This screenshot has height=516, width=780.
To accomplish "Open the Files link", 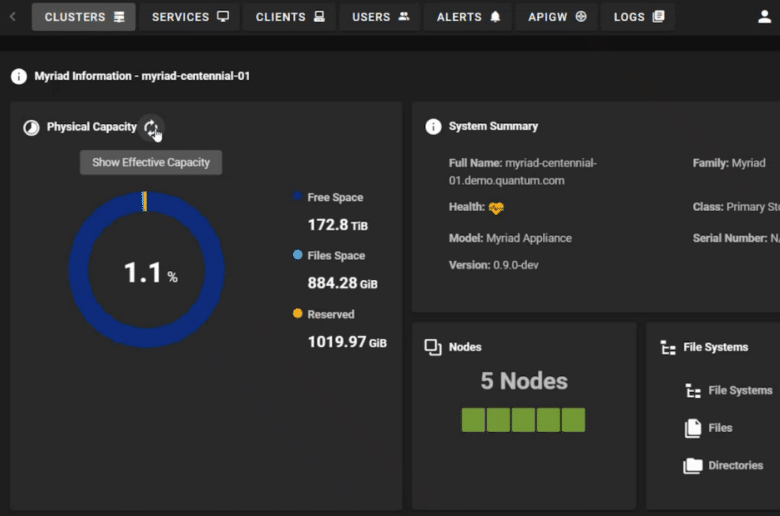I will (x=720, y=428).
